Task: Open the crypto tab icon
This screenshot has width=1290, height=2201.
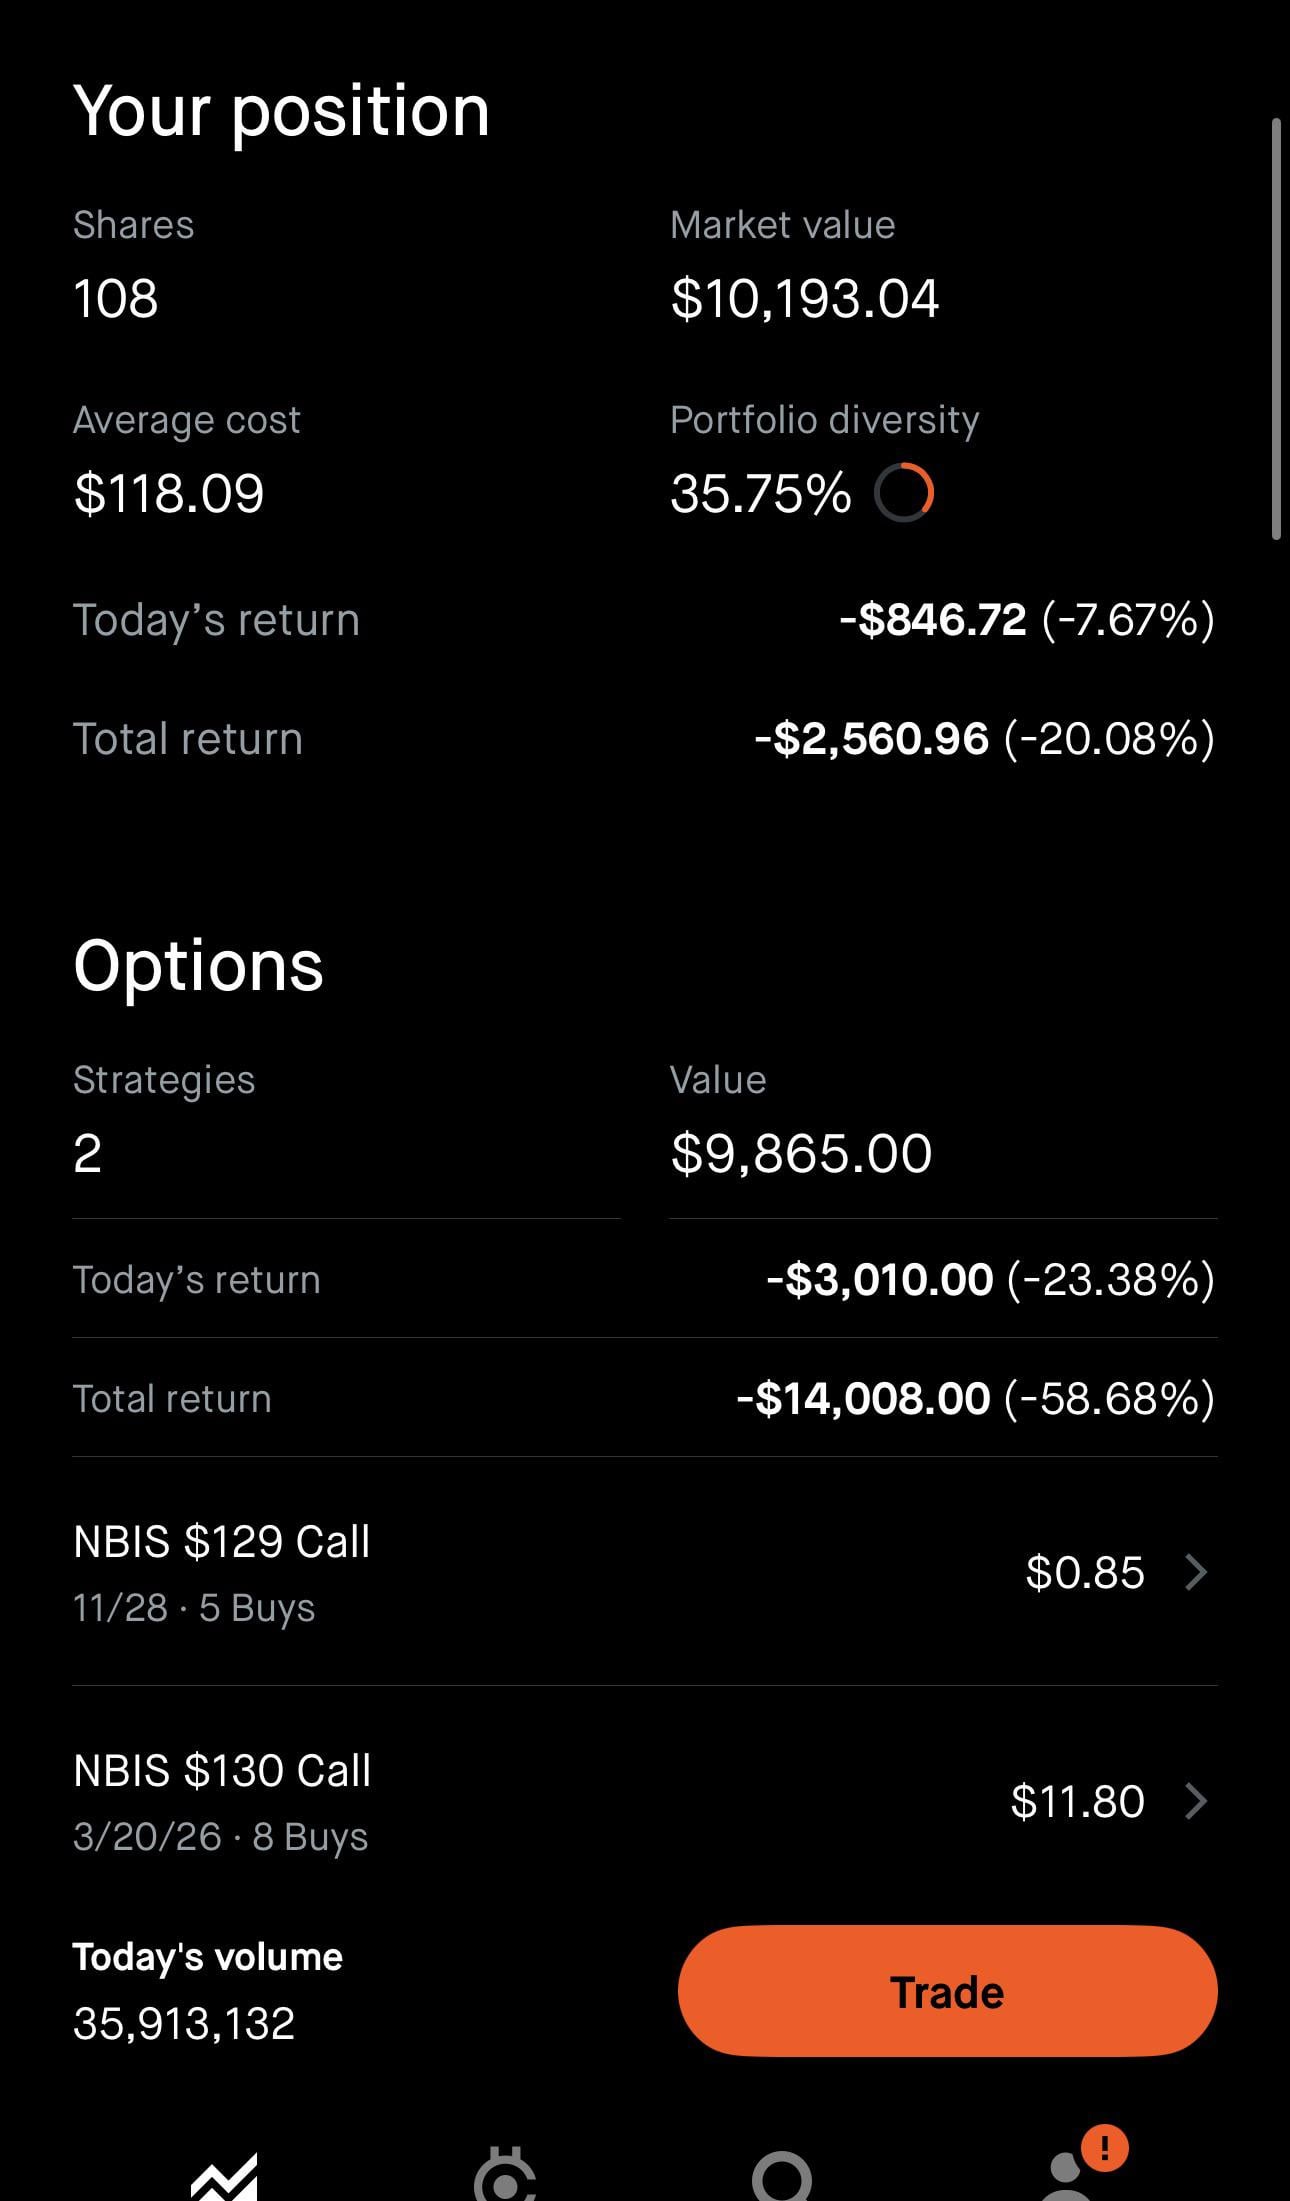Action: (x=505, y=2176)
